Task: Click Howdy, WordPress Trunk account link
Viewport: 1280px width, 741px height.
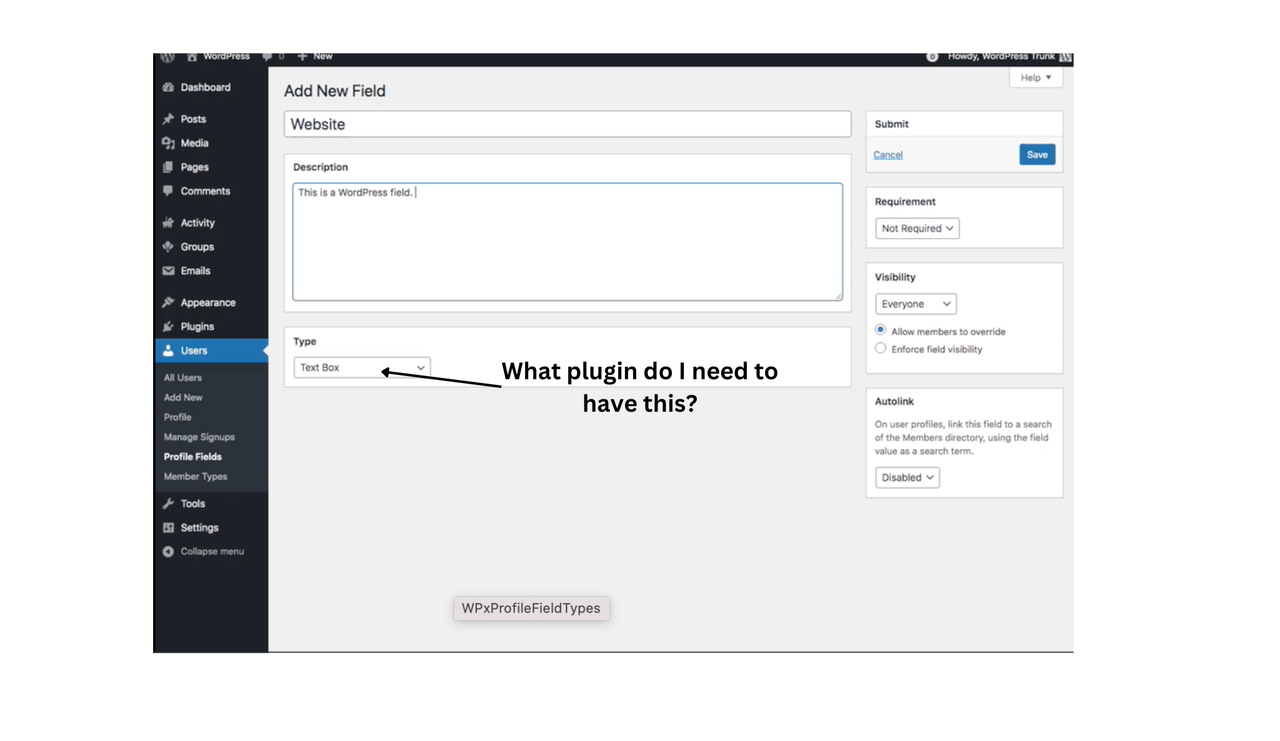Action: coord(1001,57)
